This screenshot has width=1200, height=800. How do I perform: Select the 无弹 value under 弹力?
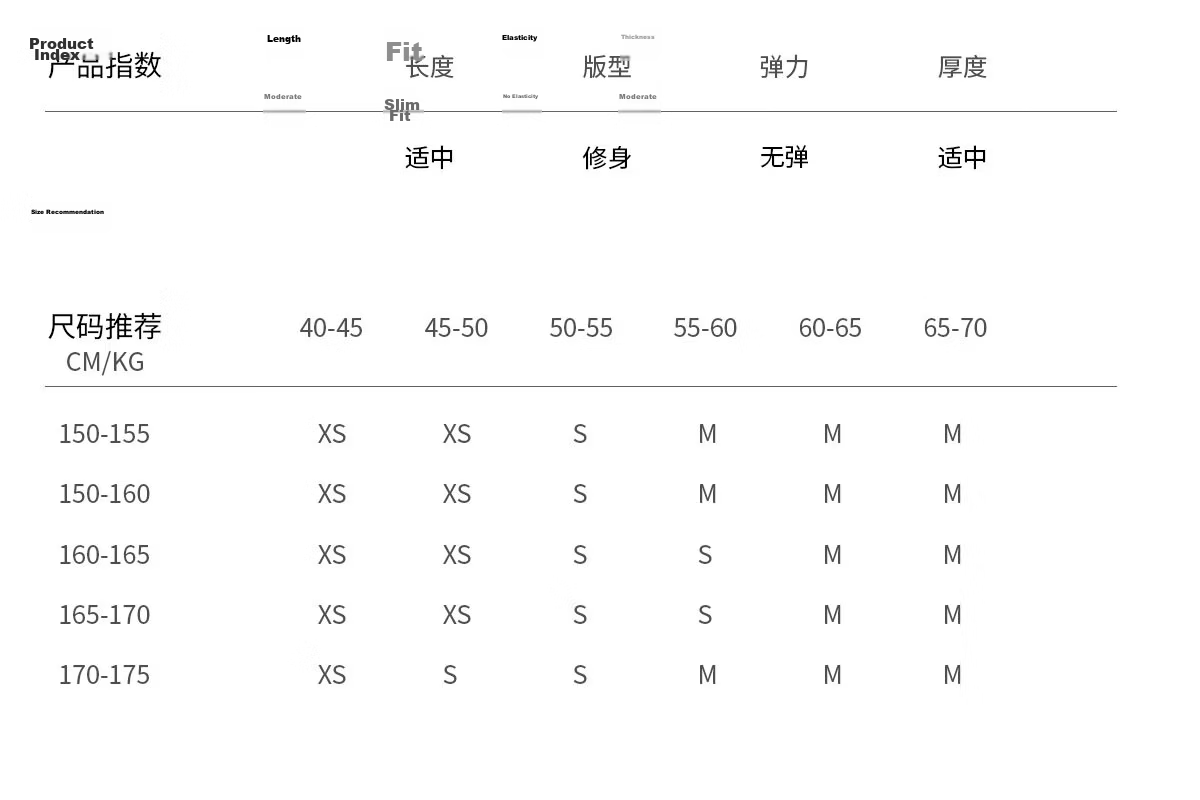tap(784, 157)
